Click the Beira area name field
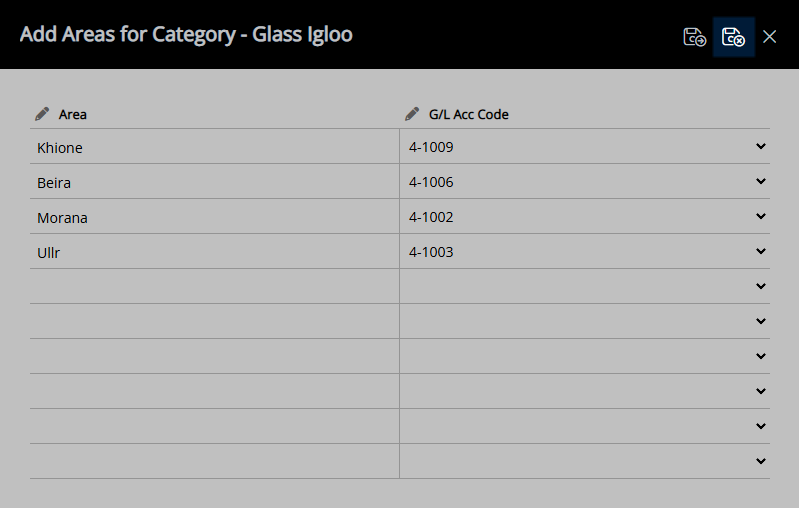The width and height of the screenshot is (799, 508). pyautogui.click(x=215, y=182)
